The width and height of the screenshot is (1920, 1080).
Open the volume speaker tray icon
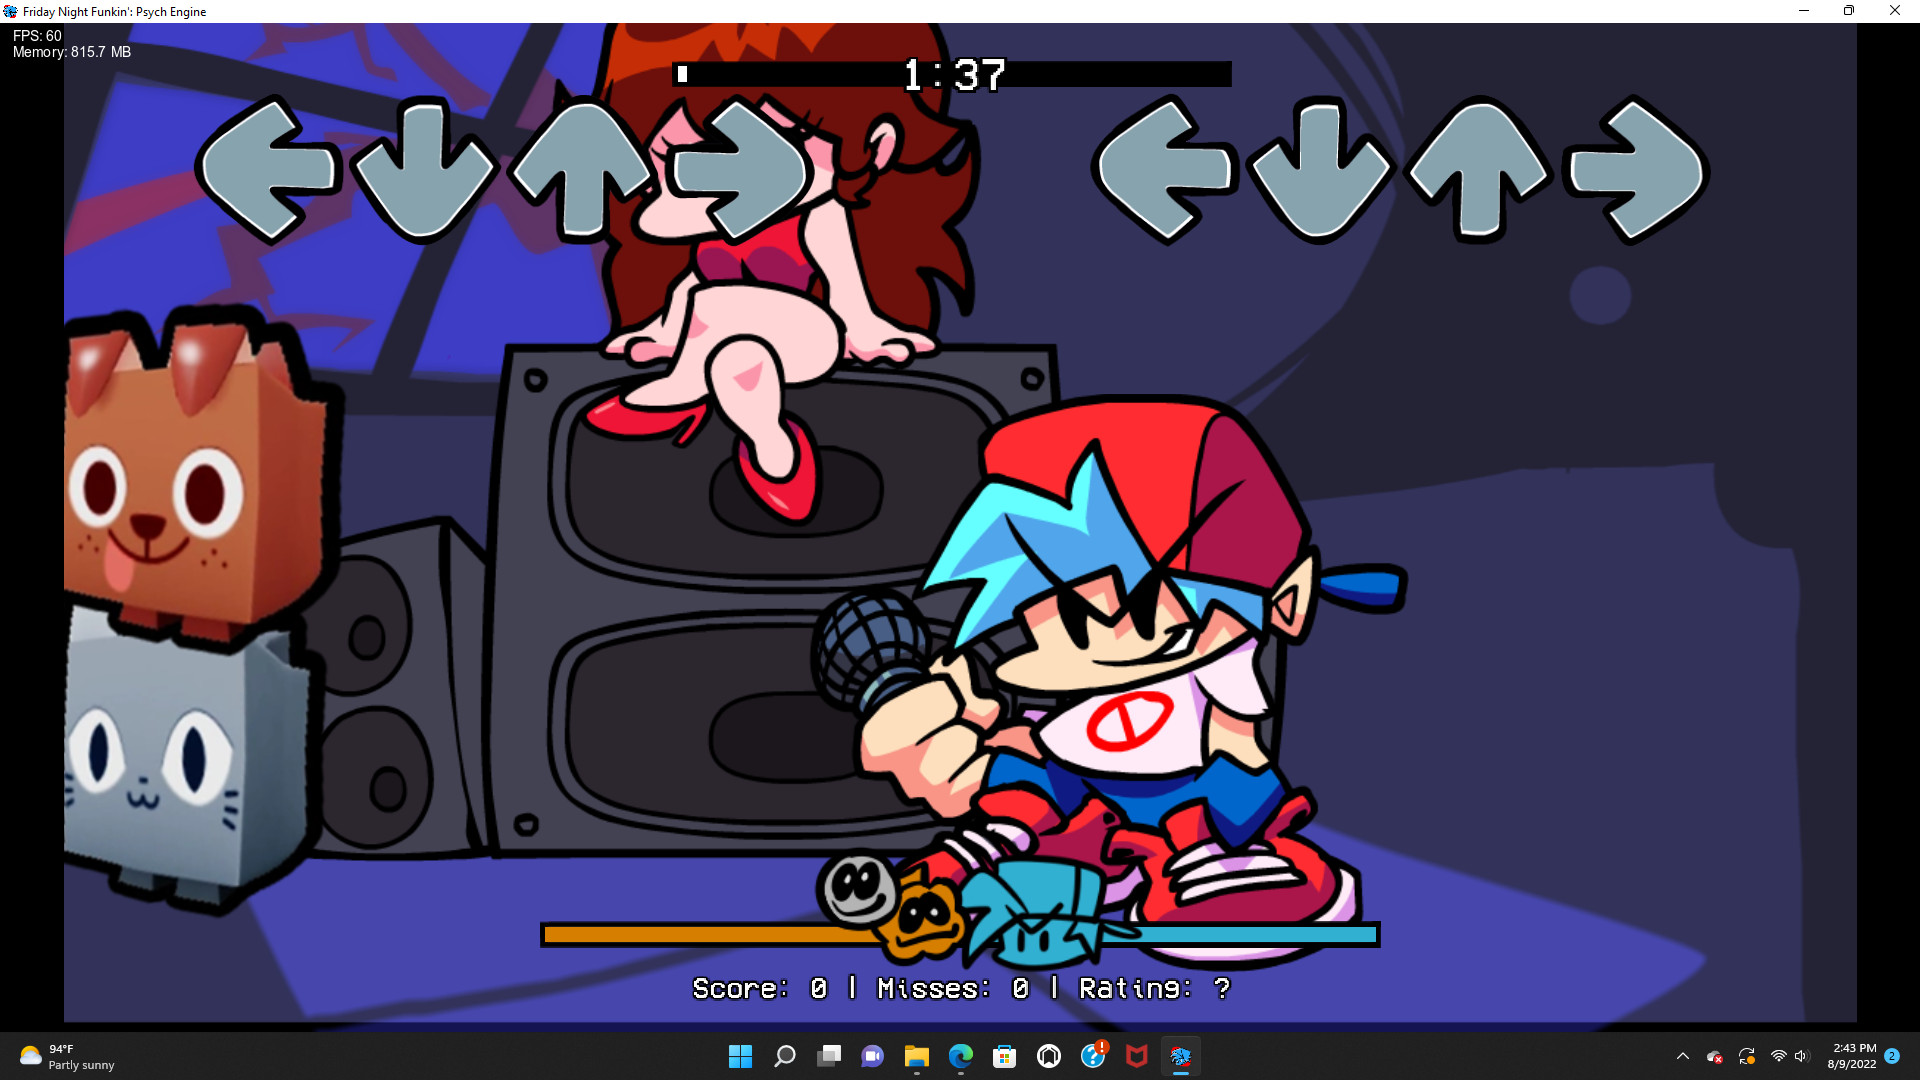point(1801,1056)
